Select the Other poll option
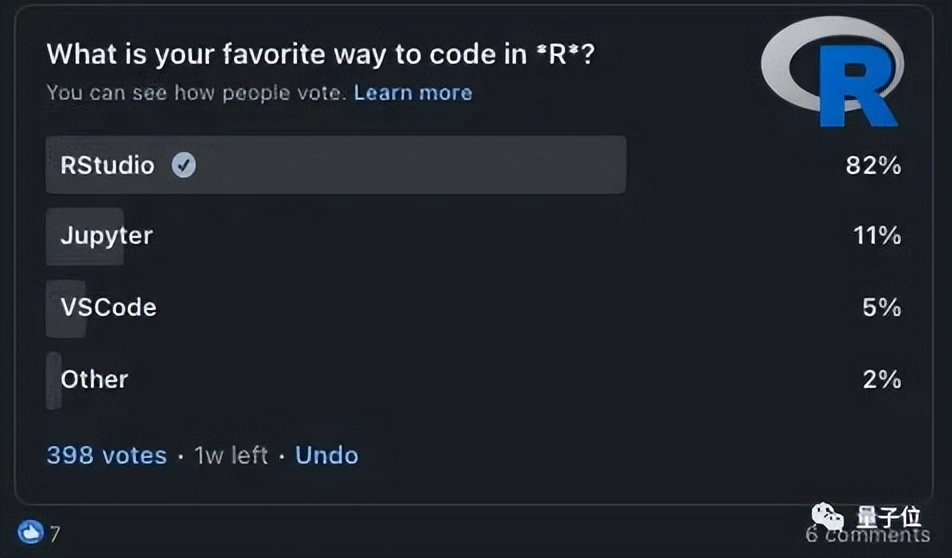The image size is (952, 558). pyautogui.click(x=94, y=379)
